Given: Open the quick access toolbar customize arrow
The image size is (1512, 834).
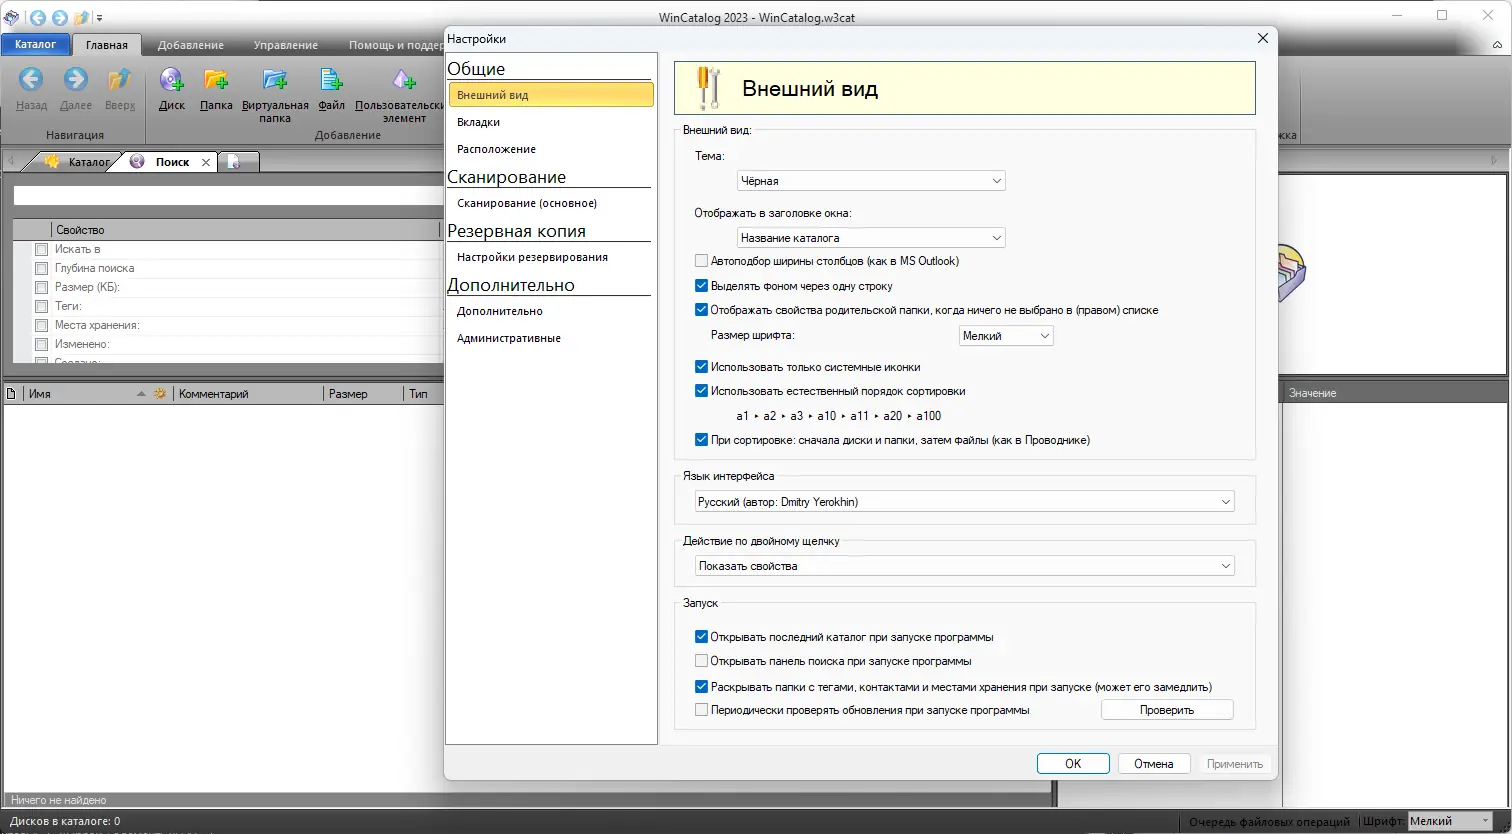Looking at the screenshot, I should click(x=99, y=18).
